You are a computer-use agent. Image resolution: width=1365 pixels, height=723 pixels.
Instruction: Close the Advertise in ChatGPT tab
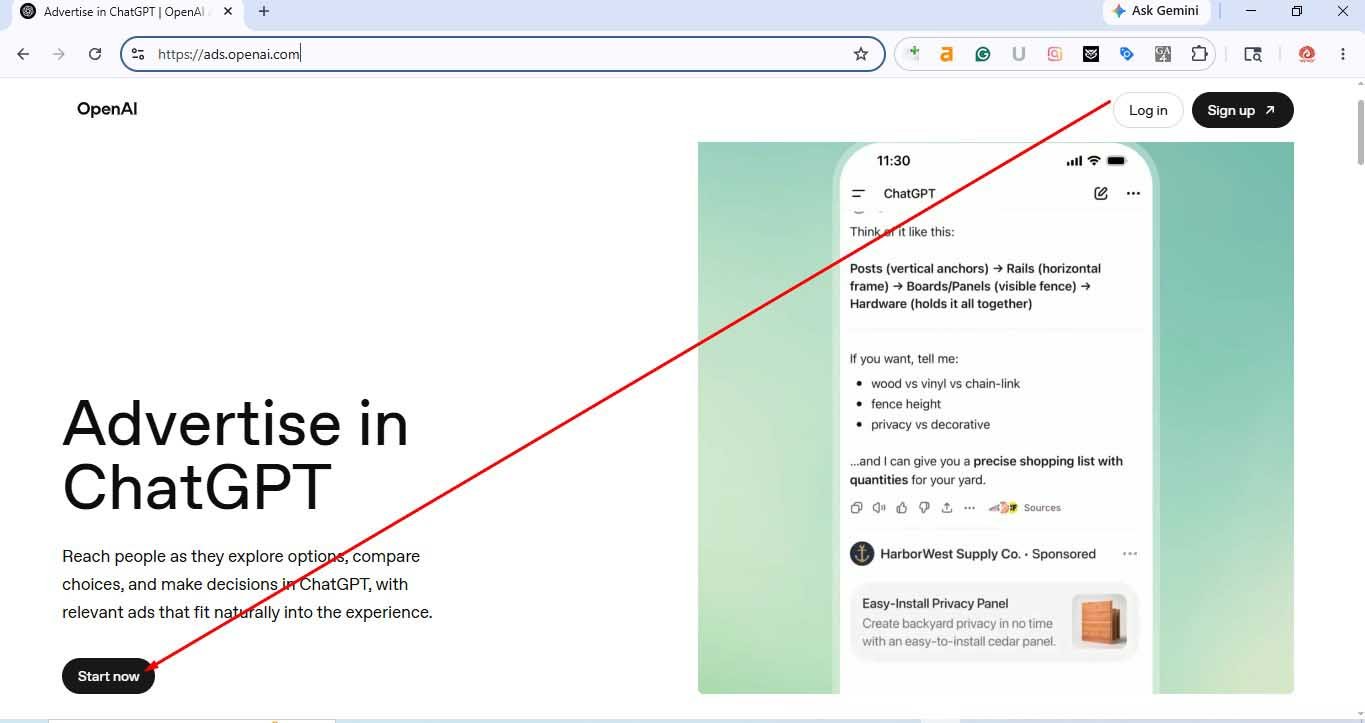228,12
